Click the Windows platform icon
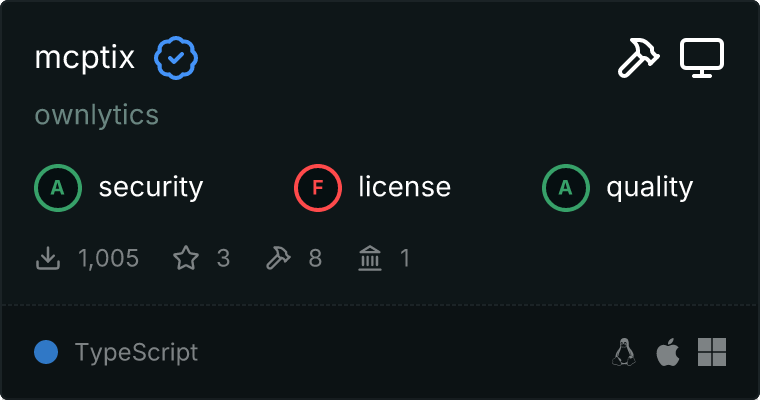This screenshot has width=760, height=400. (x=712, y=352)
